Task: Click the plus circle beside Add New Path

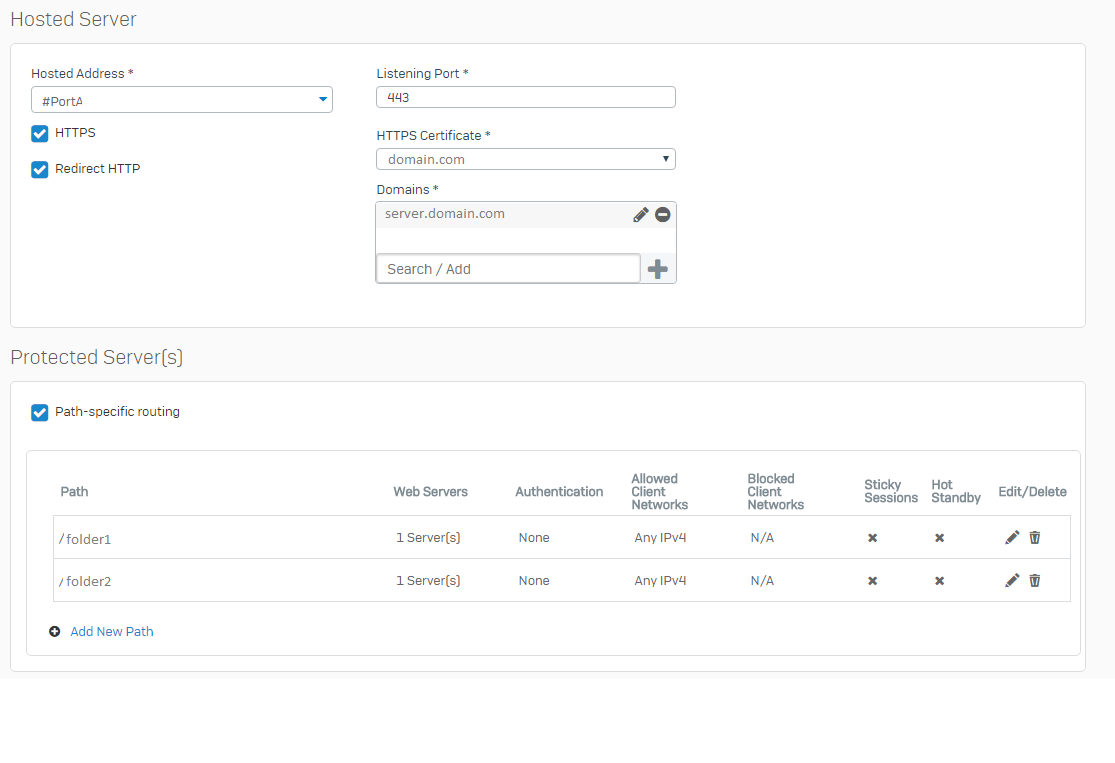Action: [55, 632]
